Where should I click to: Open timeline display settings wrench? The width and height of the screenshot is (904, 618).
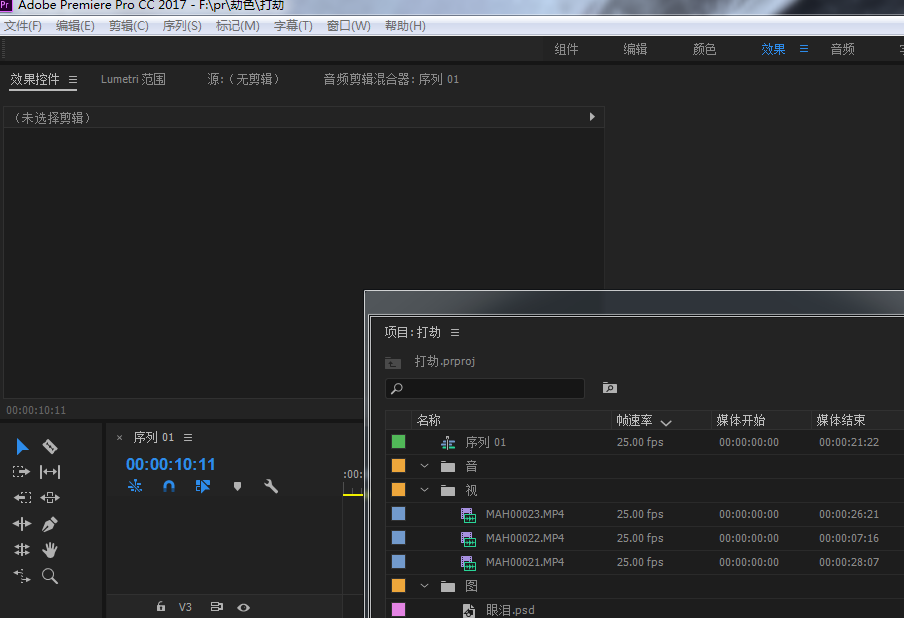(270, 486)
